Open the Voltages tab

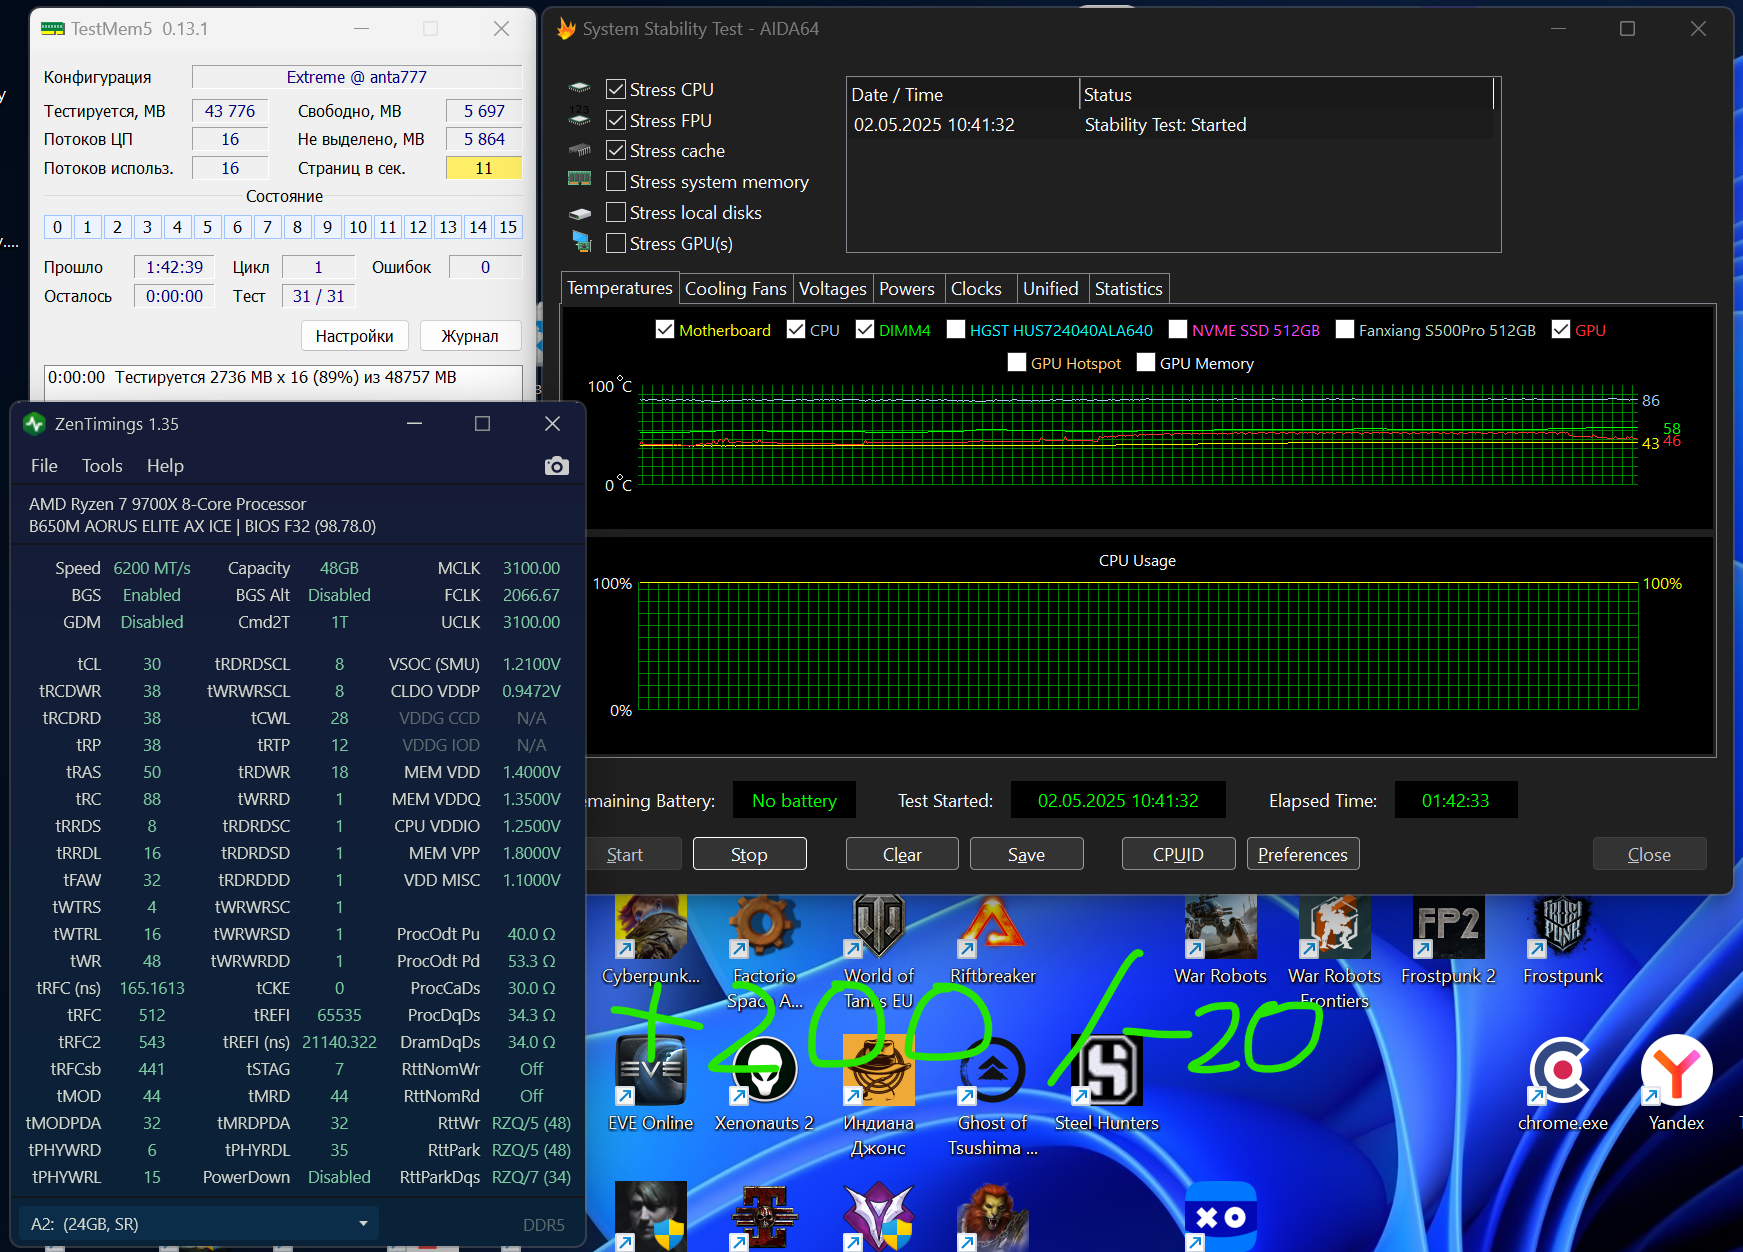tap(833, 289)
